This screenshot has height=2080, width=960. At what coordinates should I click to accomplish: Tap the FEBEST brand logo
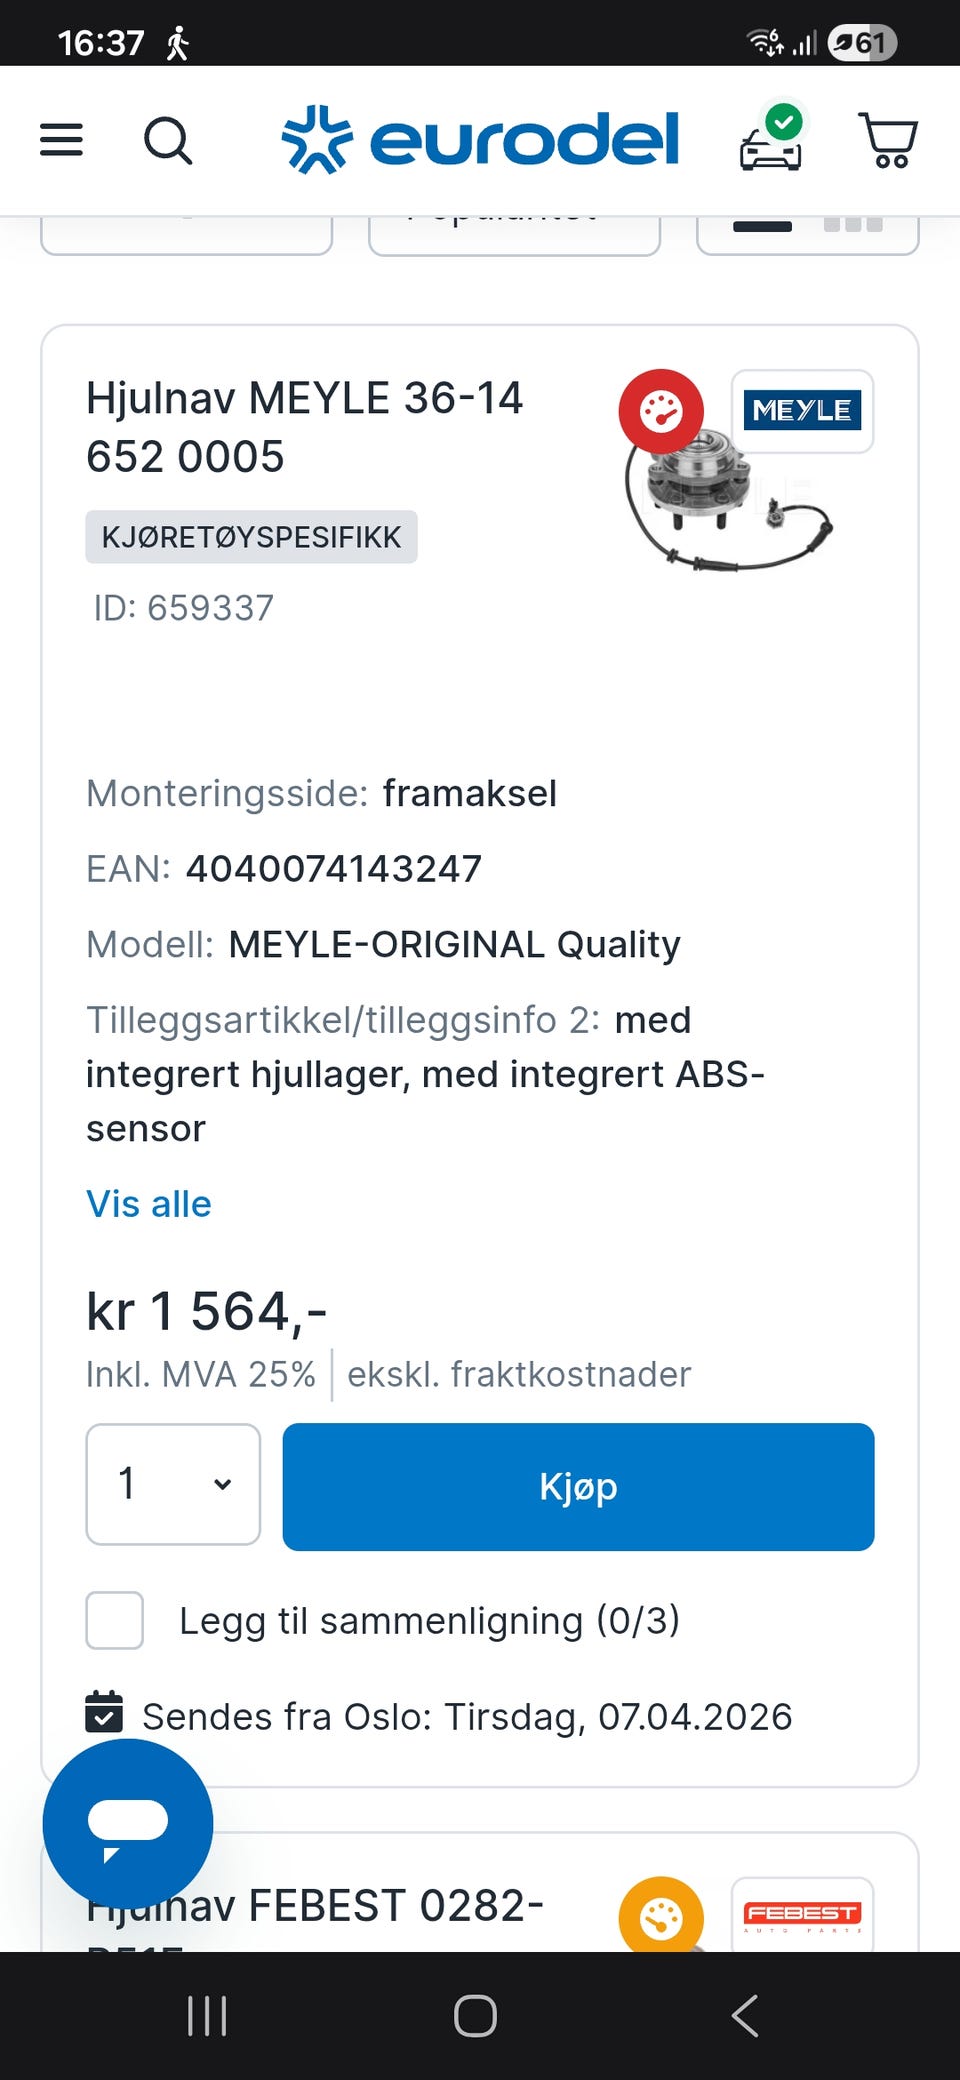[x=802, y=1913]
